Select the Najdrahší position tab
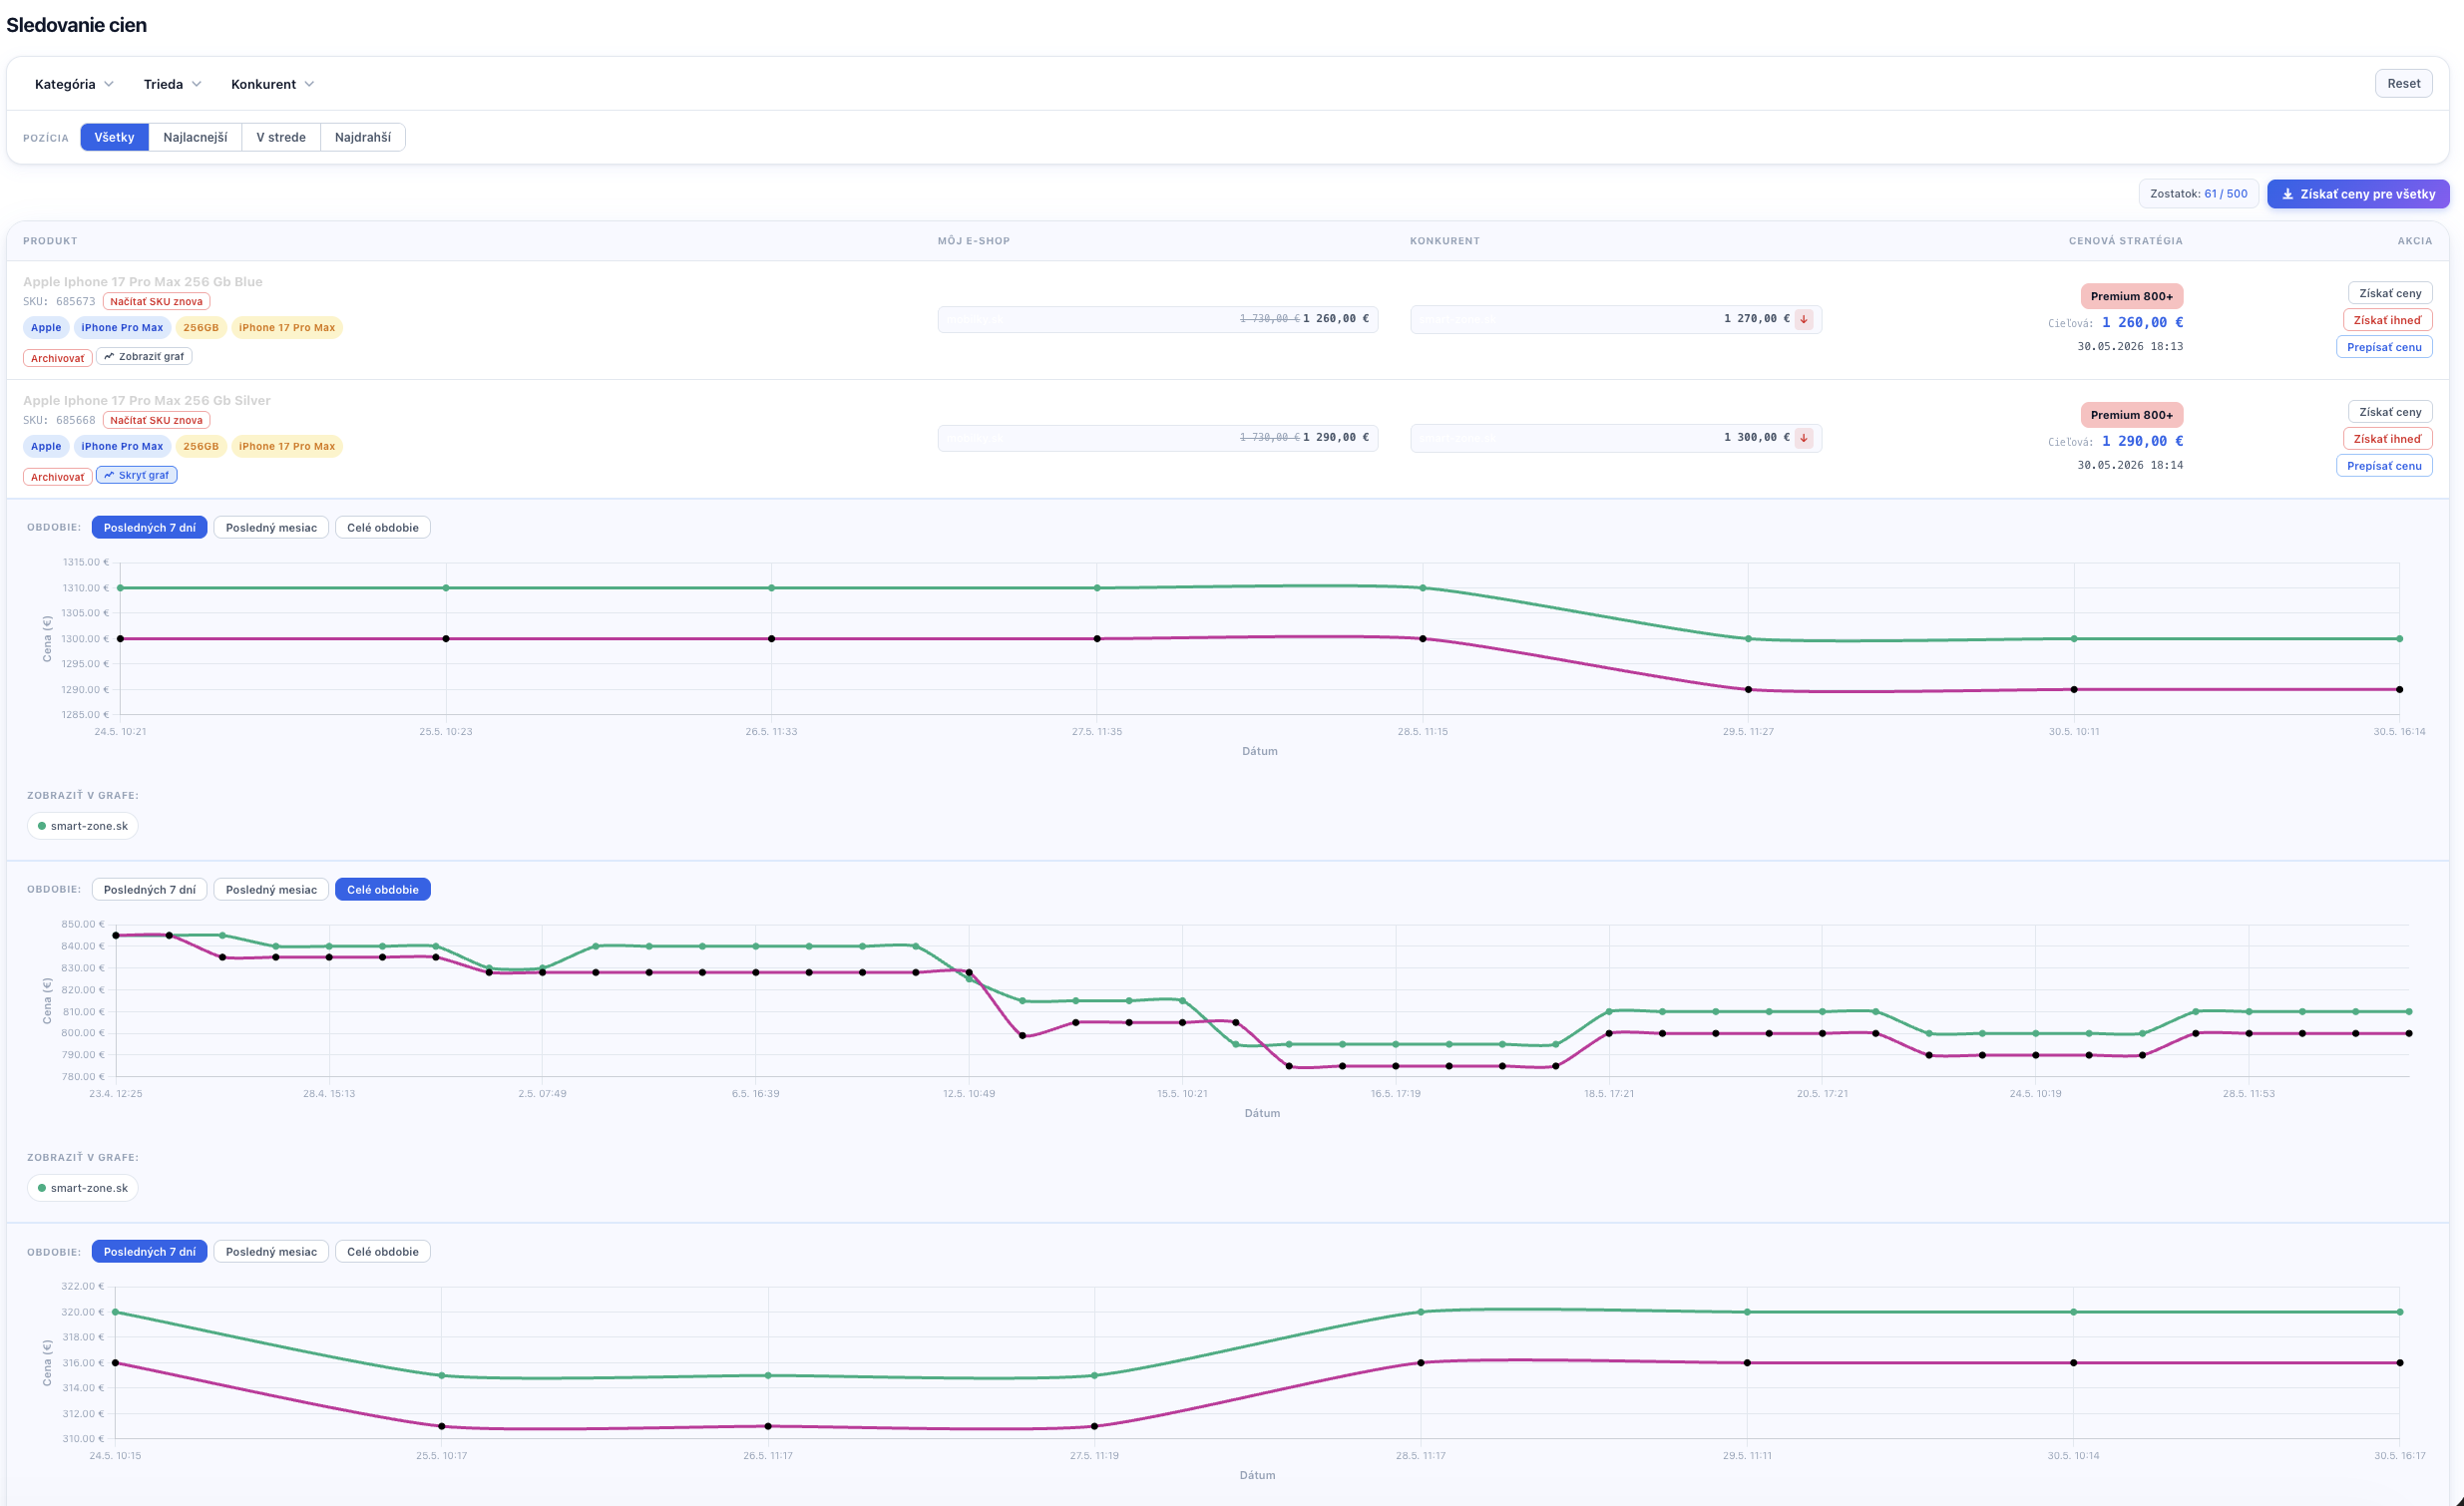 coord(362,137)
